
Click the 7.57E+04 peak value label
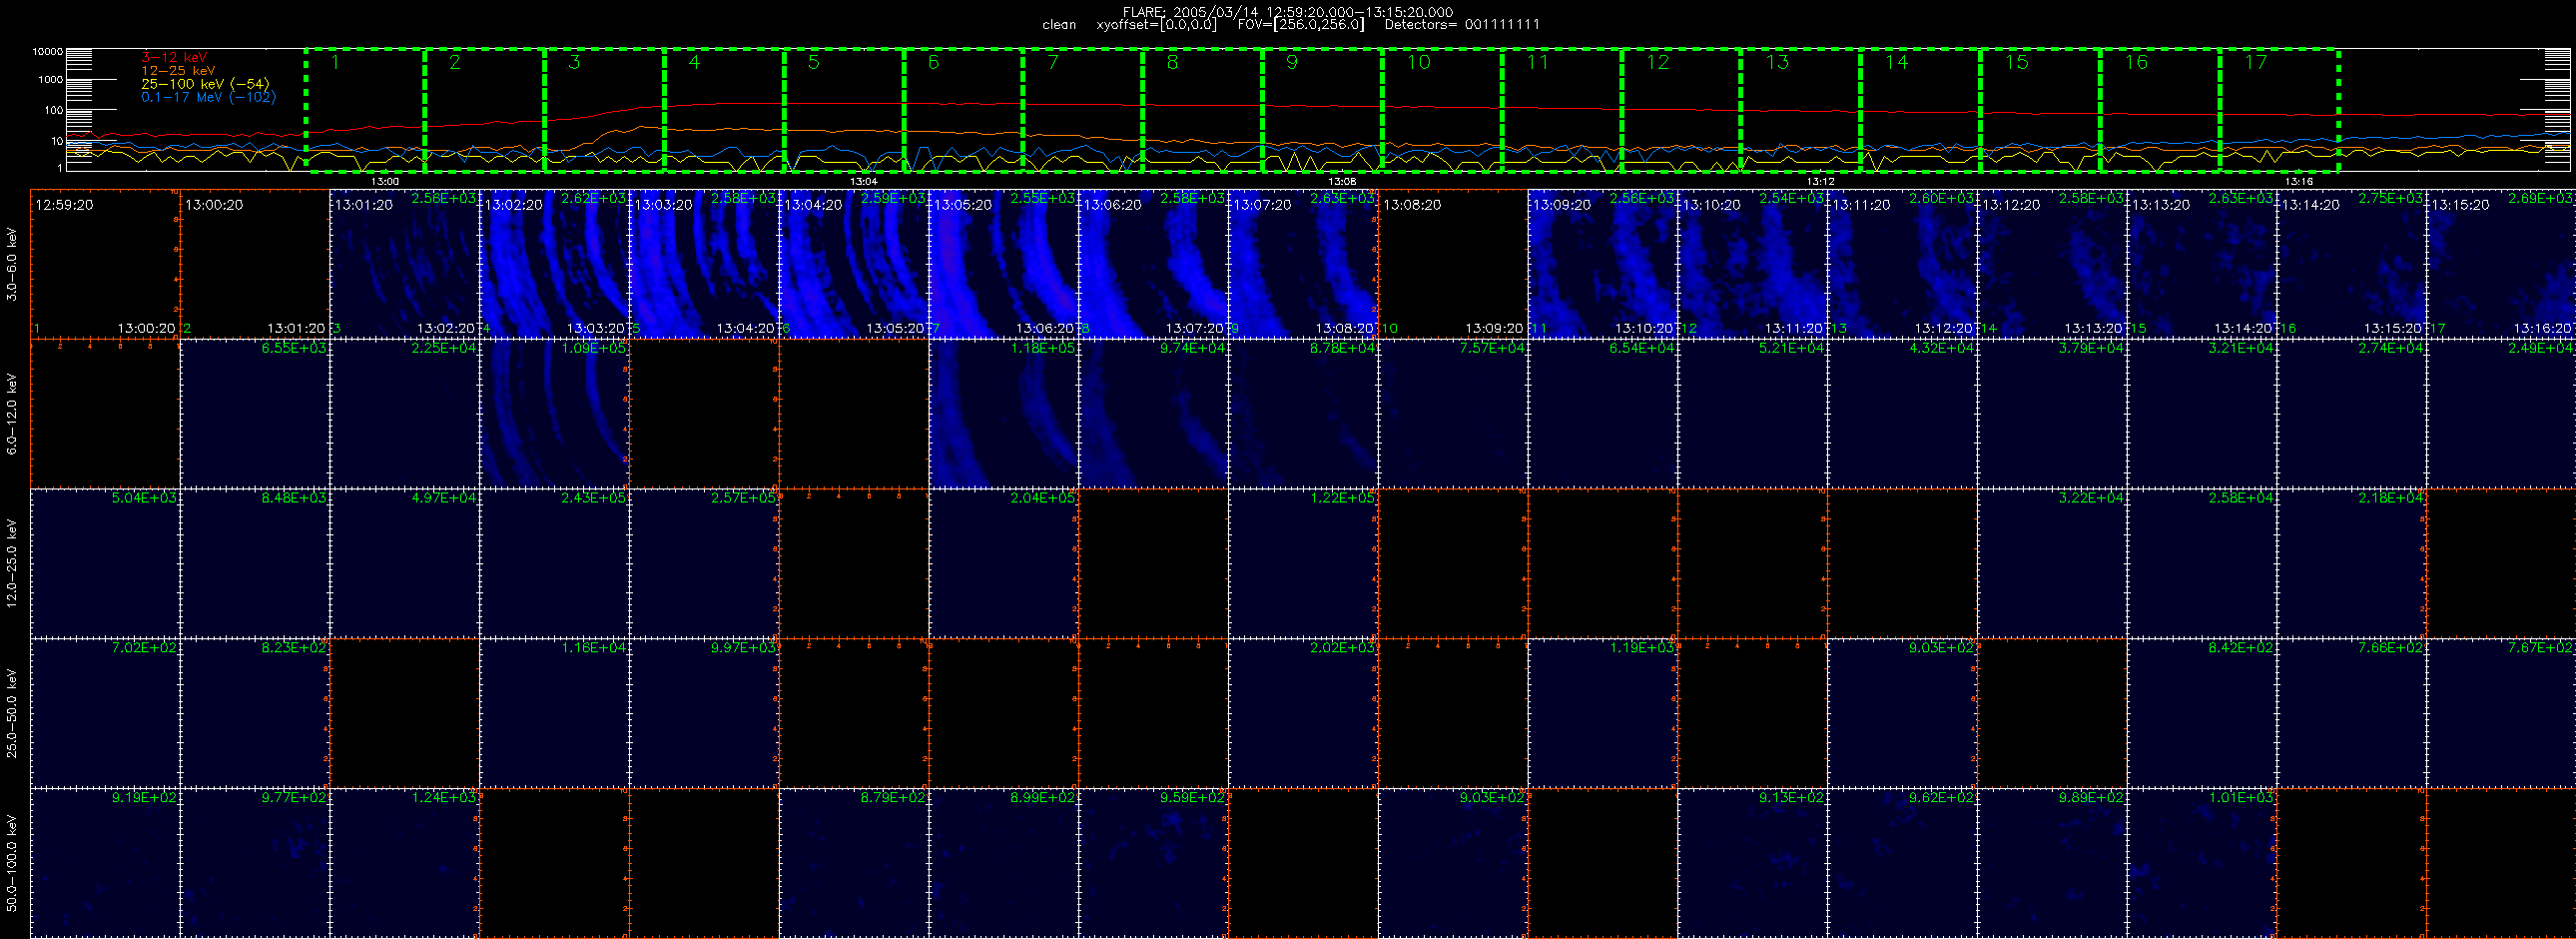(1492, 348)
